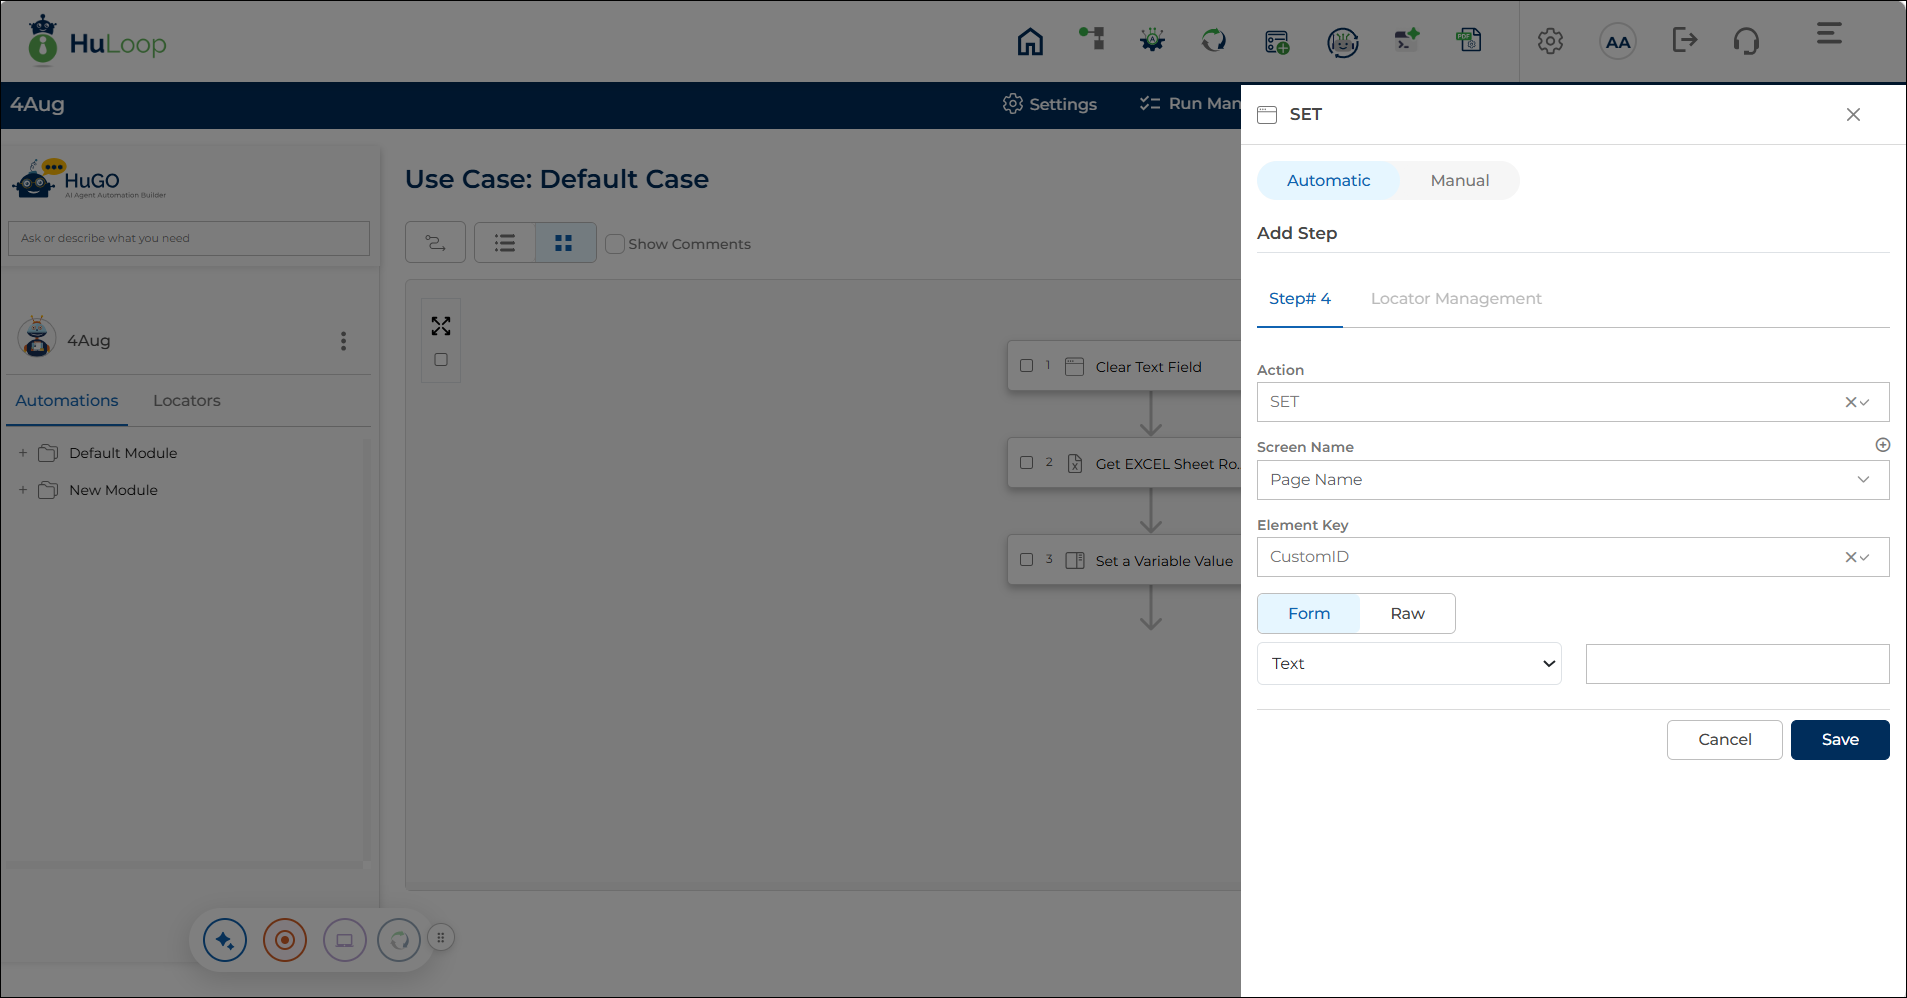Open the Screen Name dropdown

(1573, 480)
